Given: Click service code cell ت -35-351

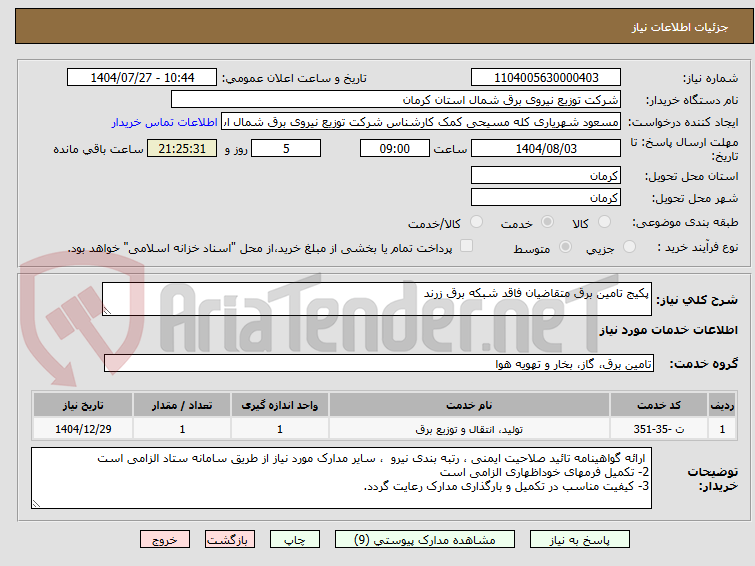Looking at the screenshot, I should click(x=659, y=429).
